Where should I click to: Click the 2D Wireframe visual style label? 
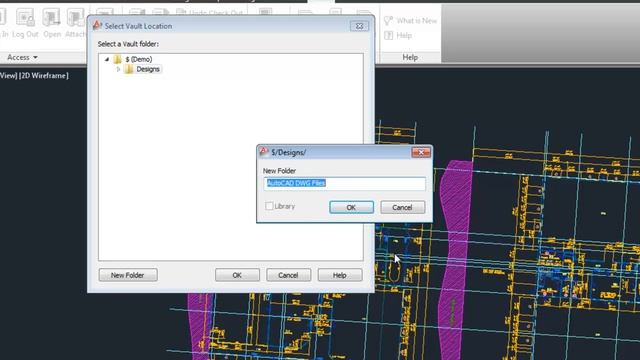tap(44, 76)
